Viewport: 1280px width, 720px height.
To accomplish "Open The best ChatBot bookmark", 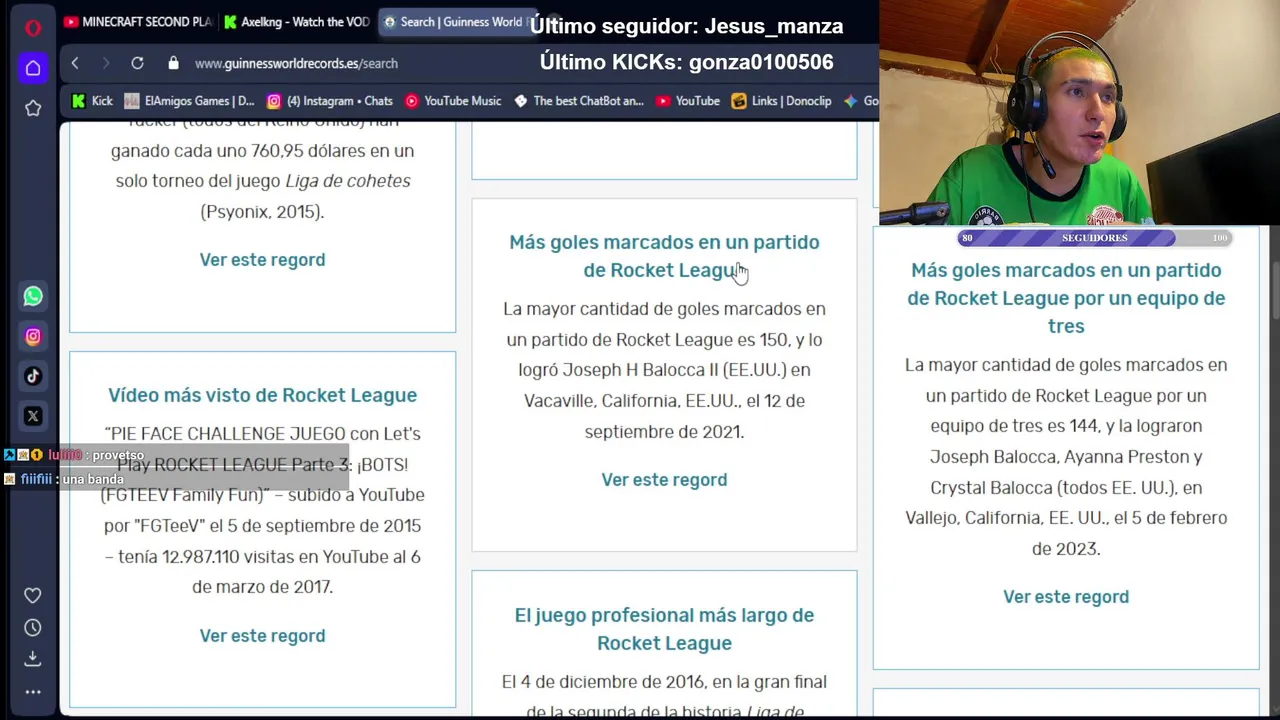I will coord(579,101).
